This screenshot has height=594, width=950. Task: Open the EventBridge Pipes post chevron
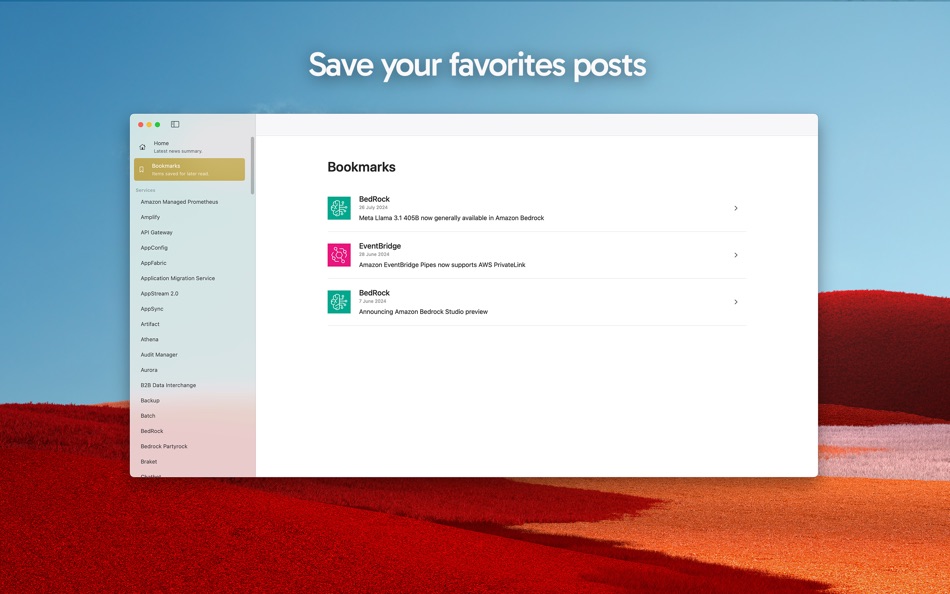pos(736,255)
